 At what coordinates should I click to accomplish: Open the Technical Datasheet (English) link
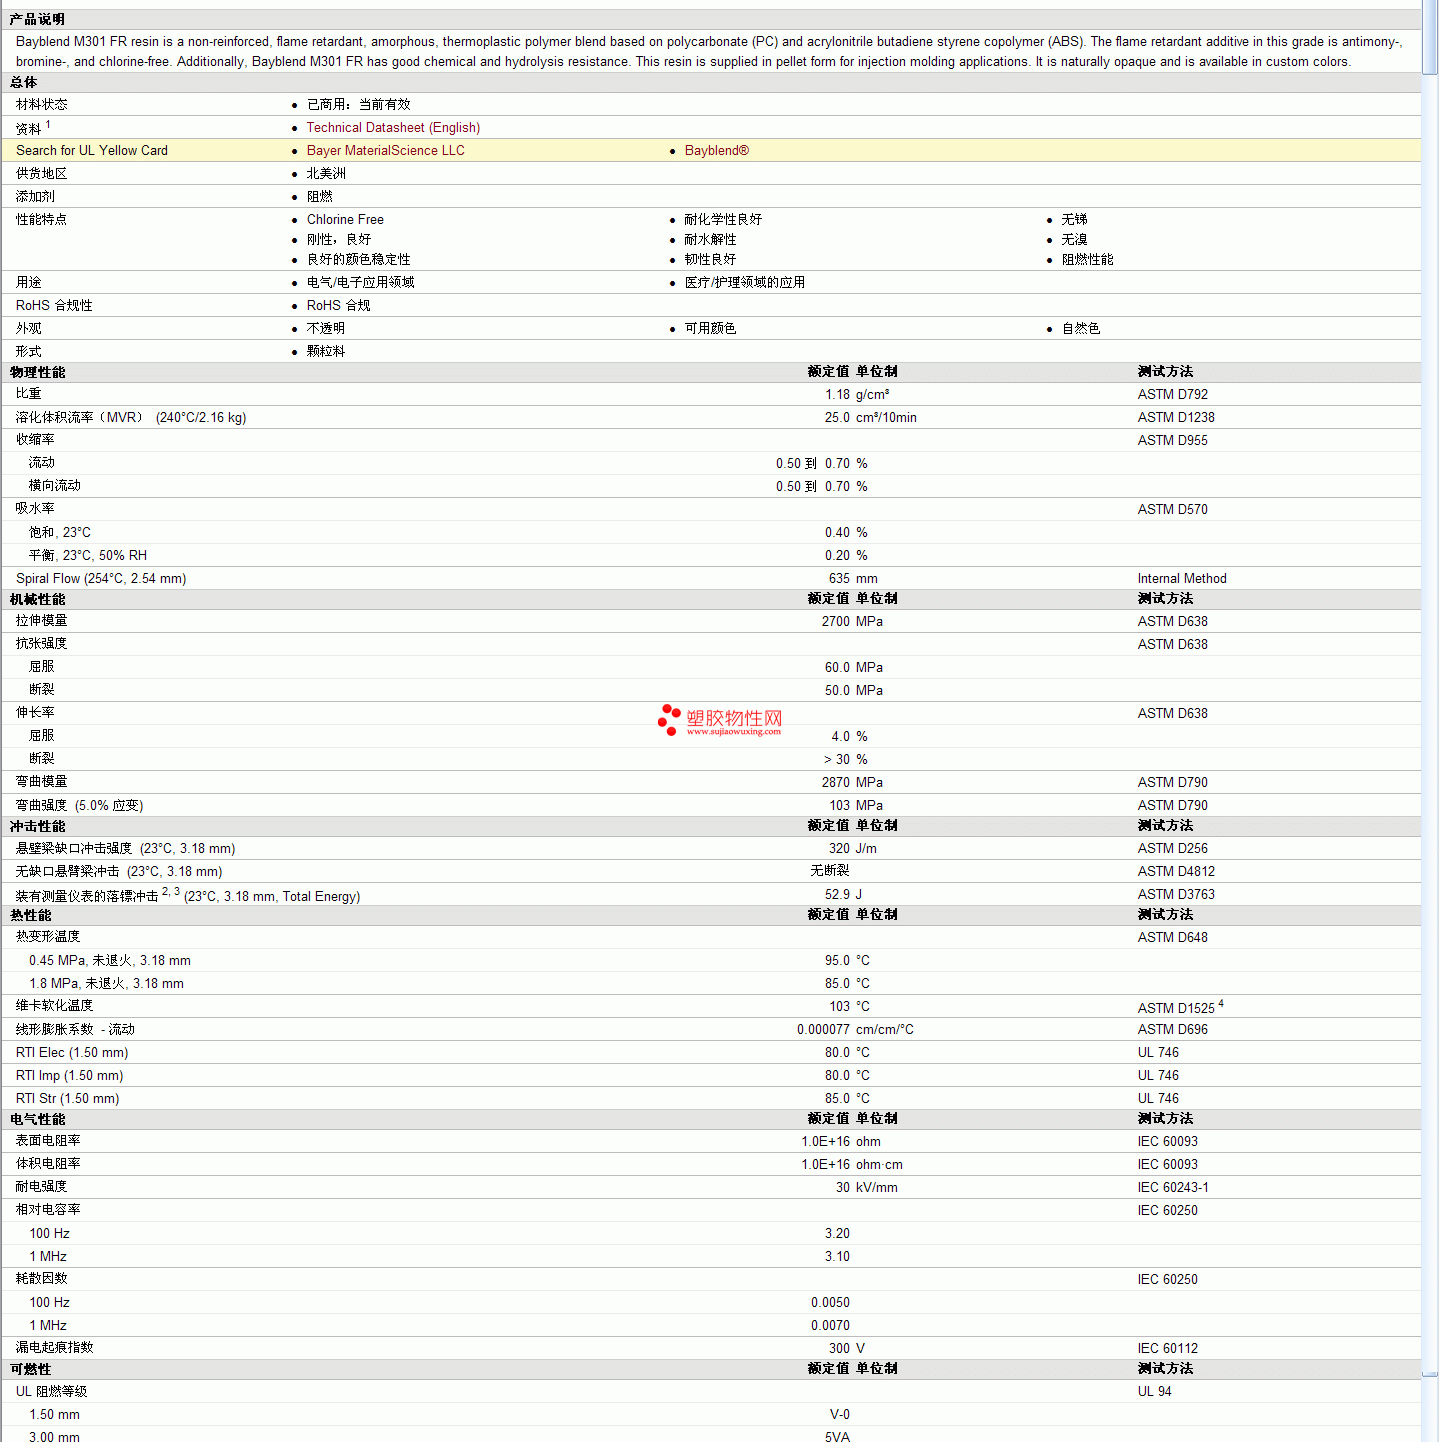pos(393,128)
